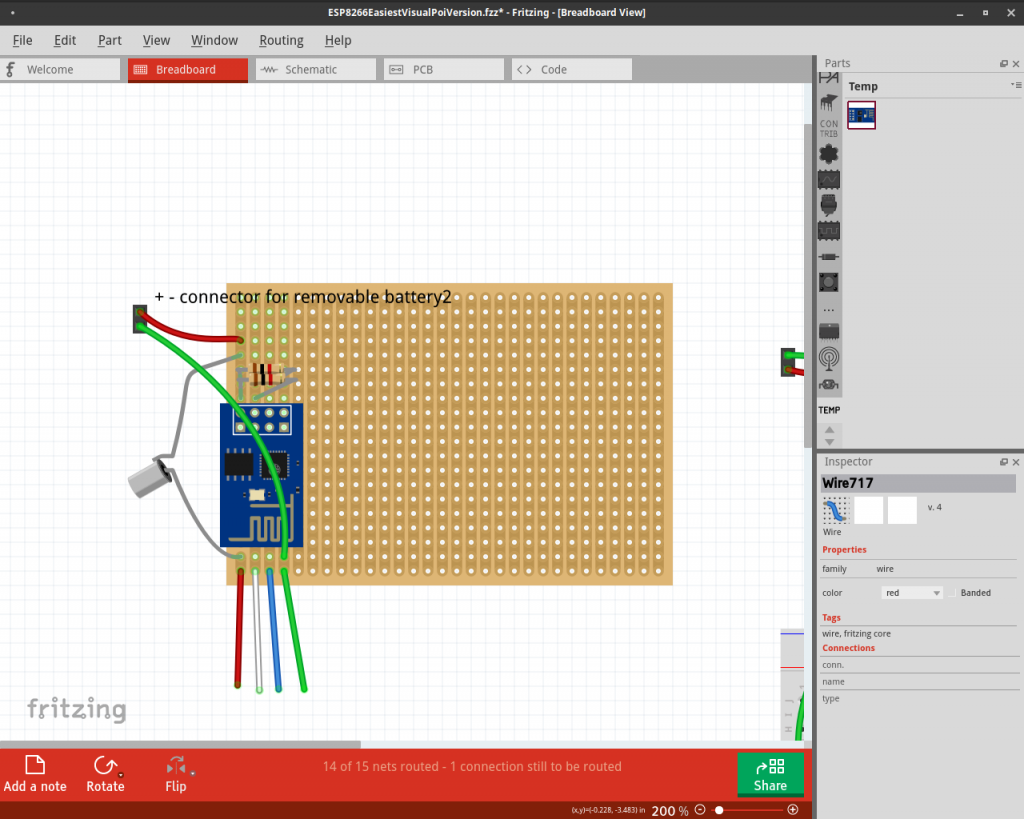
Task: Switch to the PCB tab
Action: point(443,69)
